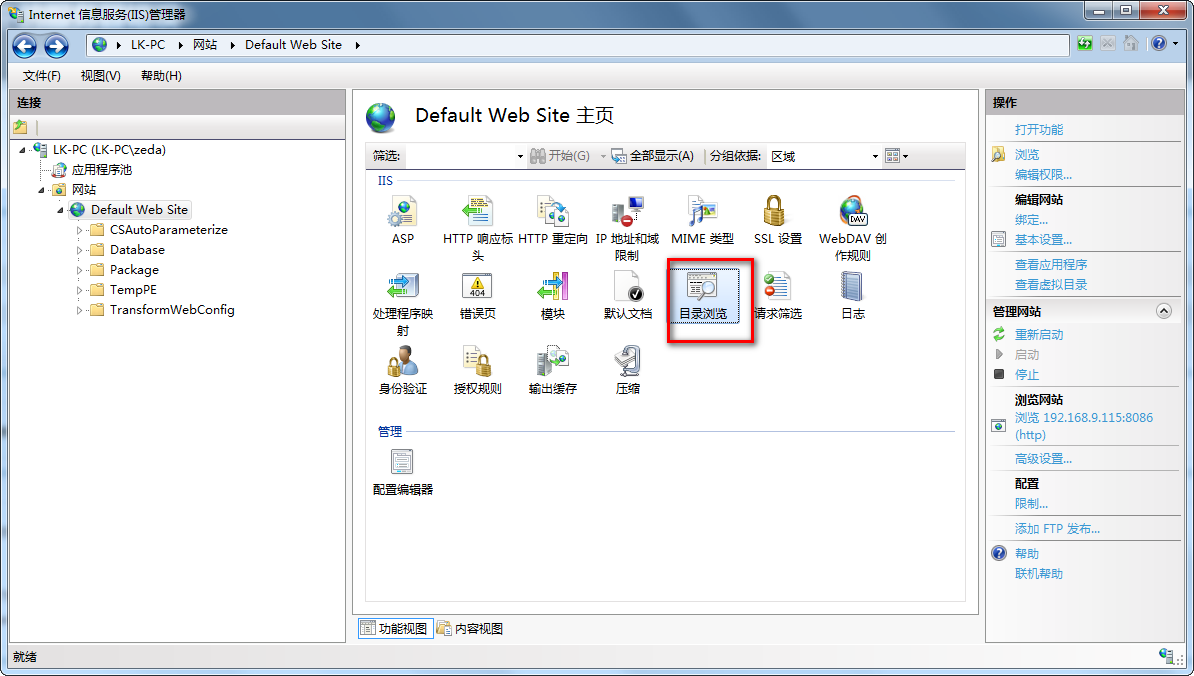Screen dimensions: 1194x676
Task: Expand the TempPE folder node
Action: pos(79,290)
